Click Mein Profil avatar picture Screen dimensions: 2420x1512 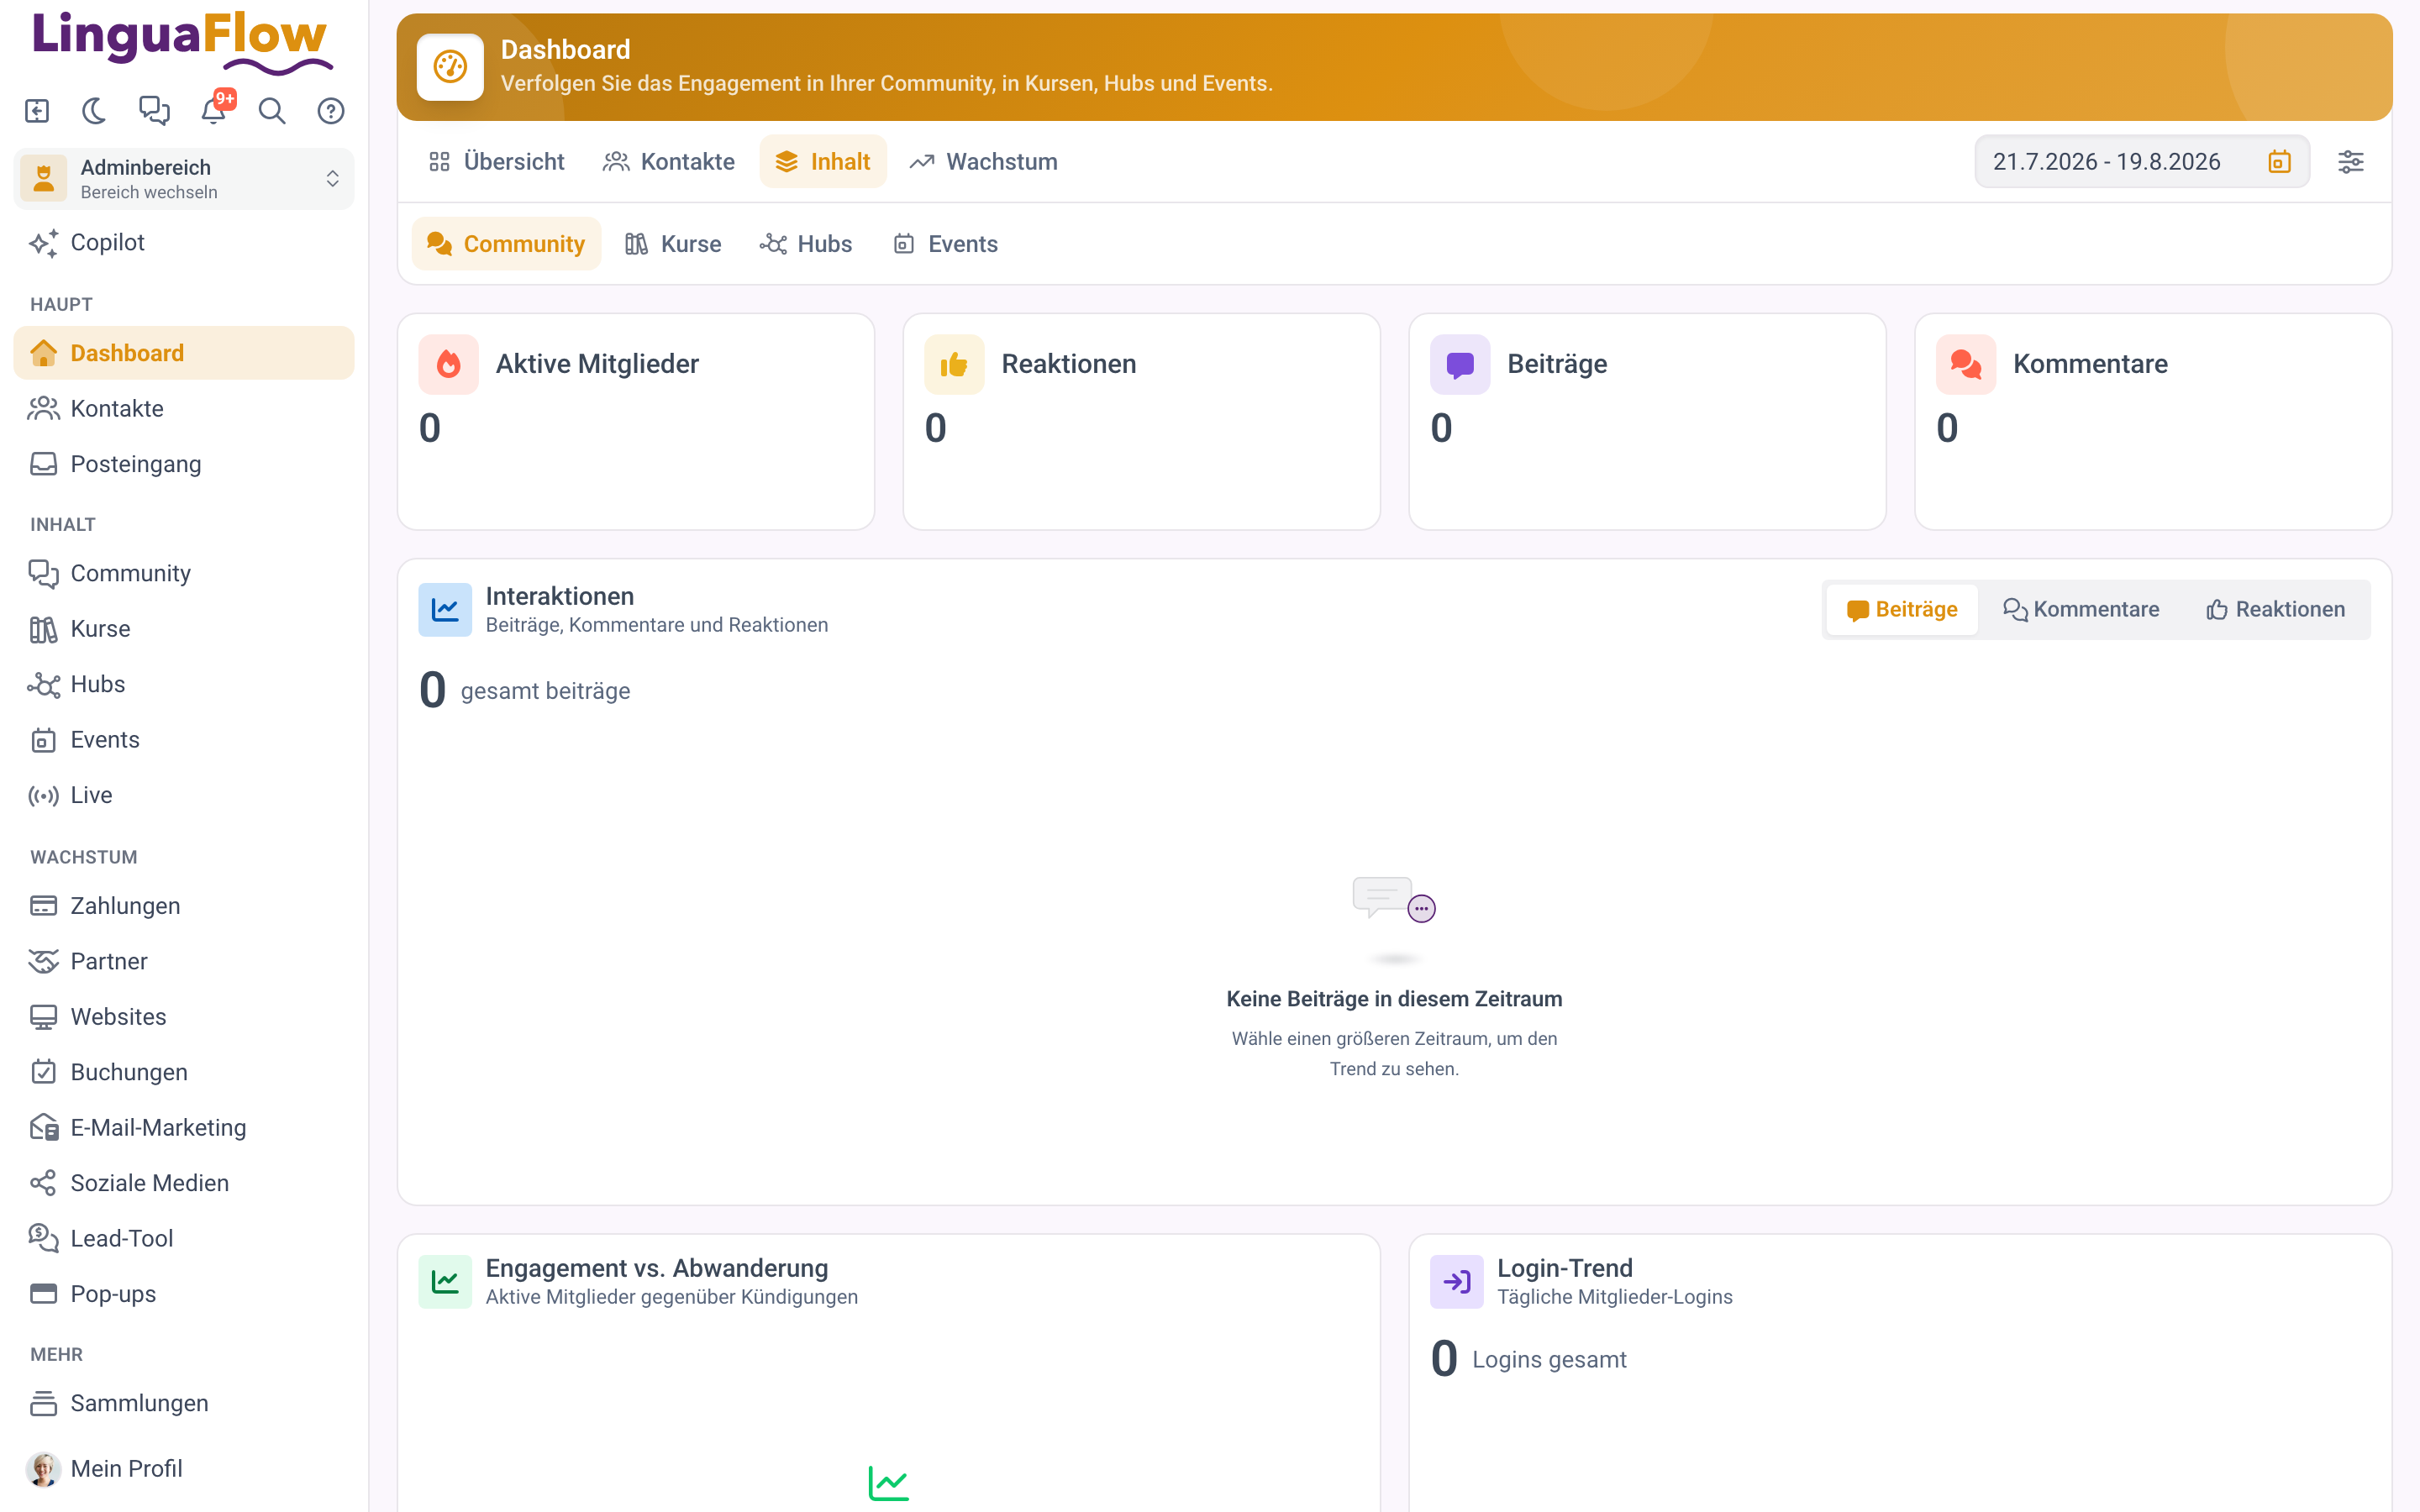[43, 1469]
